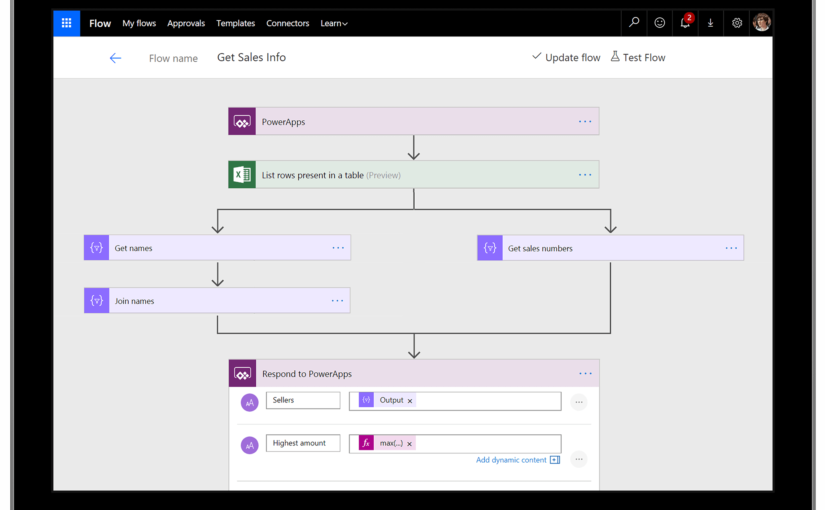Open Sellers output row options menu
Viewport: 825px width, 510px height.
[x=579, y=402]
